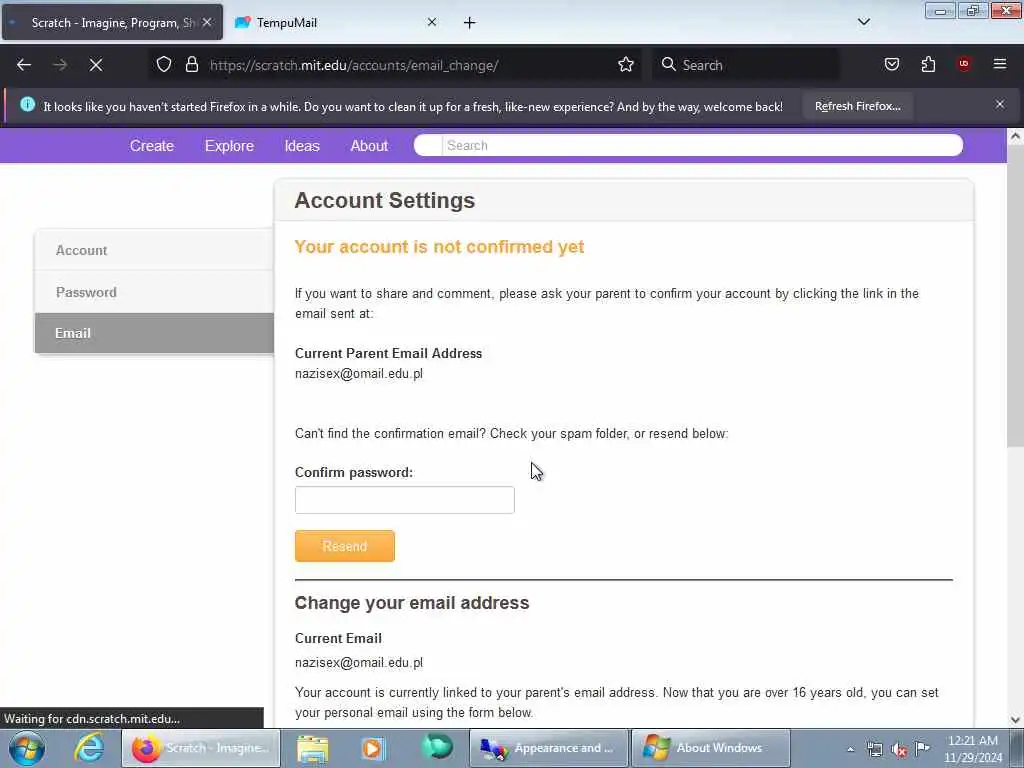The width and height of the screenshot is (1024, 768).
Task: Select Account in settings sidebar
Action: pos(154,250)
